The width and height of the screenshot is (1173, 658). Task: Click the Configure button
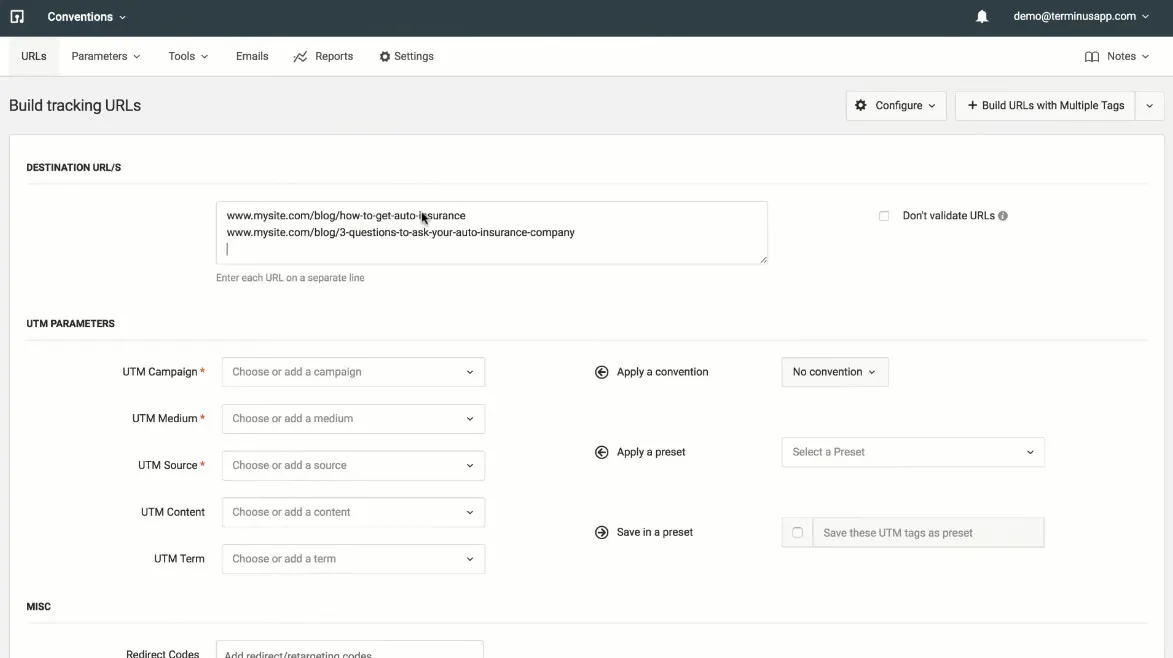(x=896, y=106)
